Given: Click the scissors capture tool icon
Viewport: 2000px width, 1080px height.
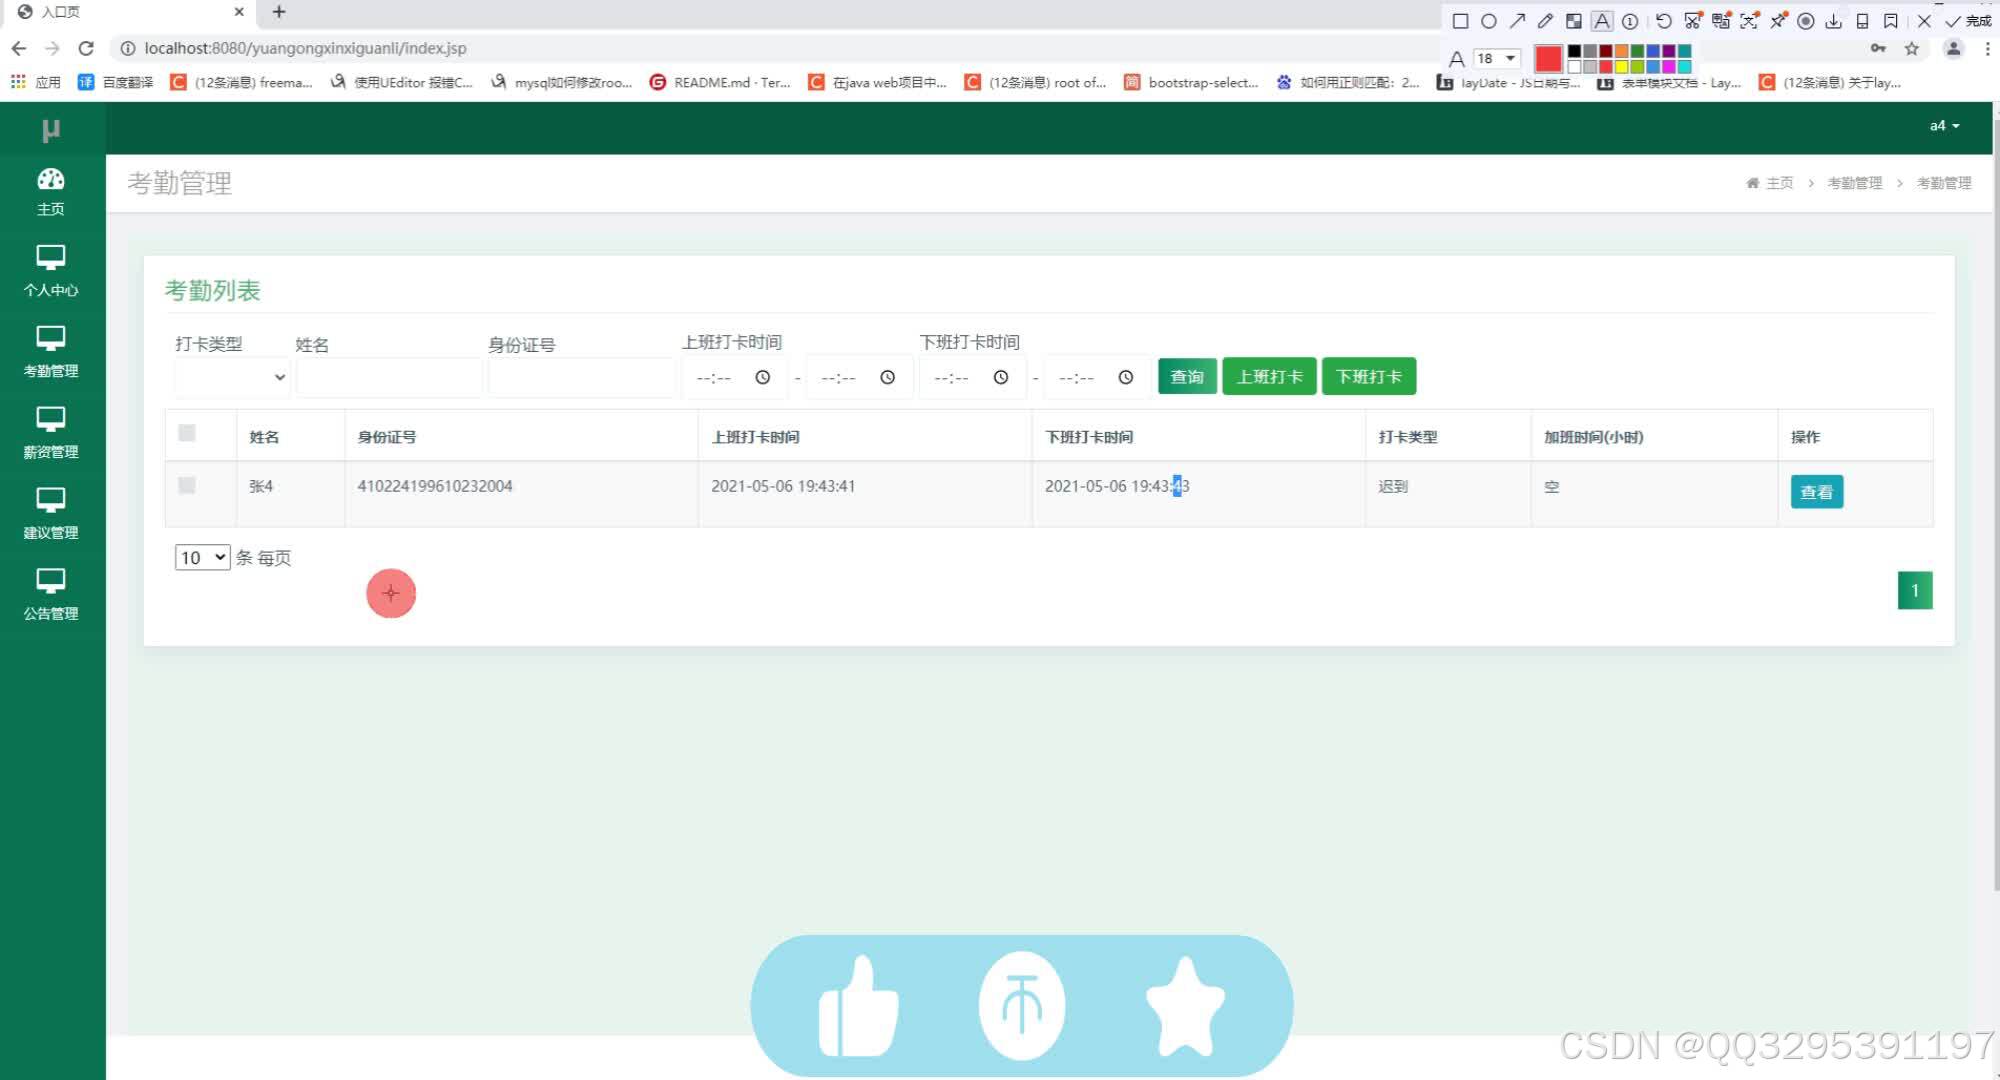Looking at the screenshot, I should (1692, 21).
